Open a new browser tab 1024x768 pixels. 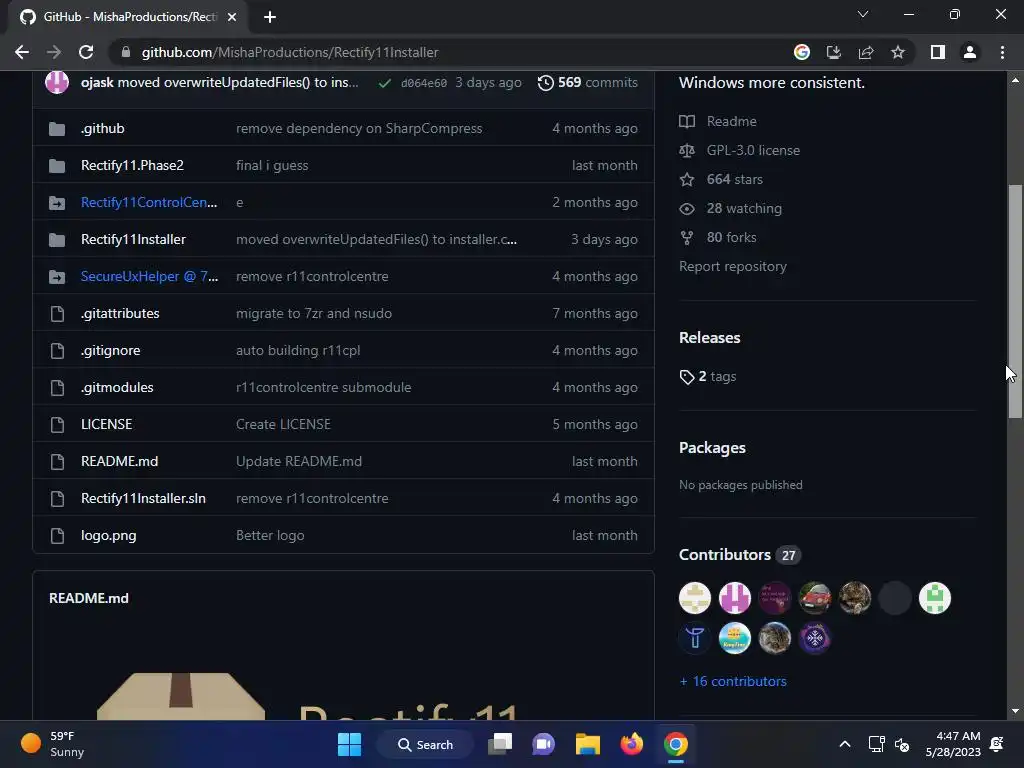click(x=270, y=17)
